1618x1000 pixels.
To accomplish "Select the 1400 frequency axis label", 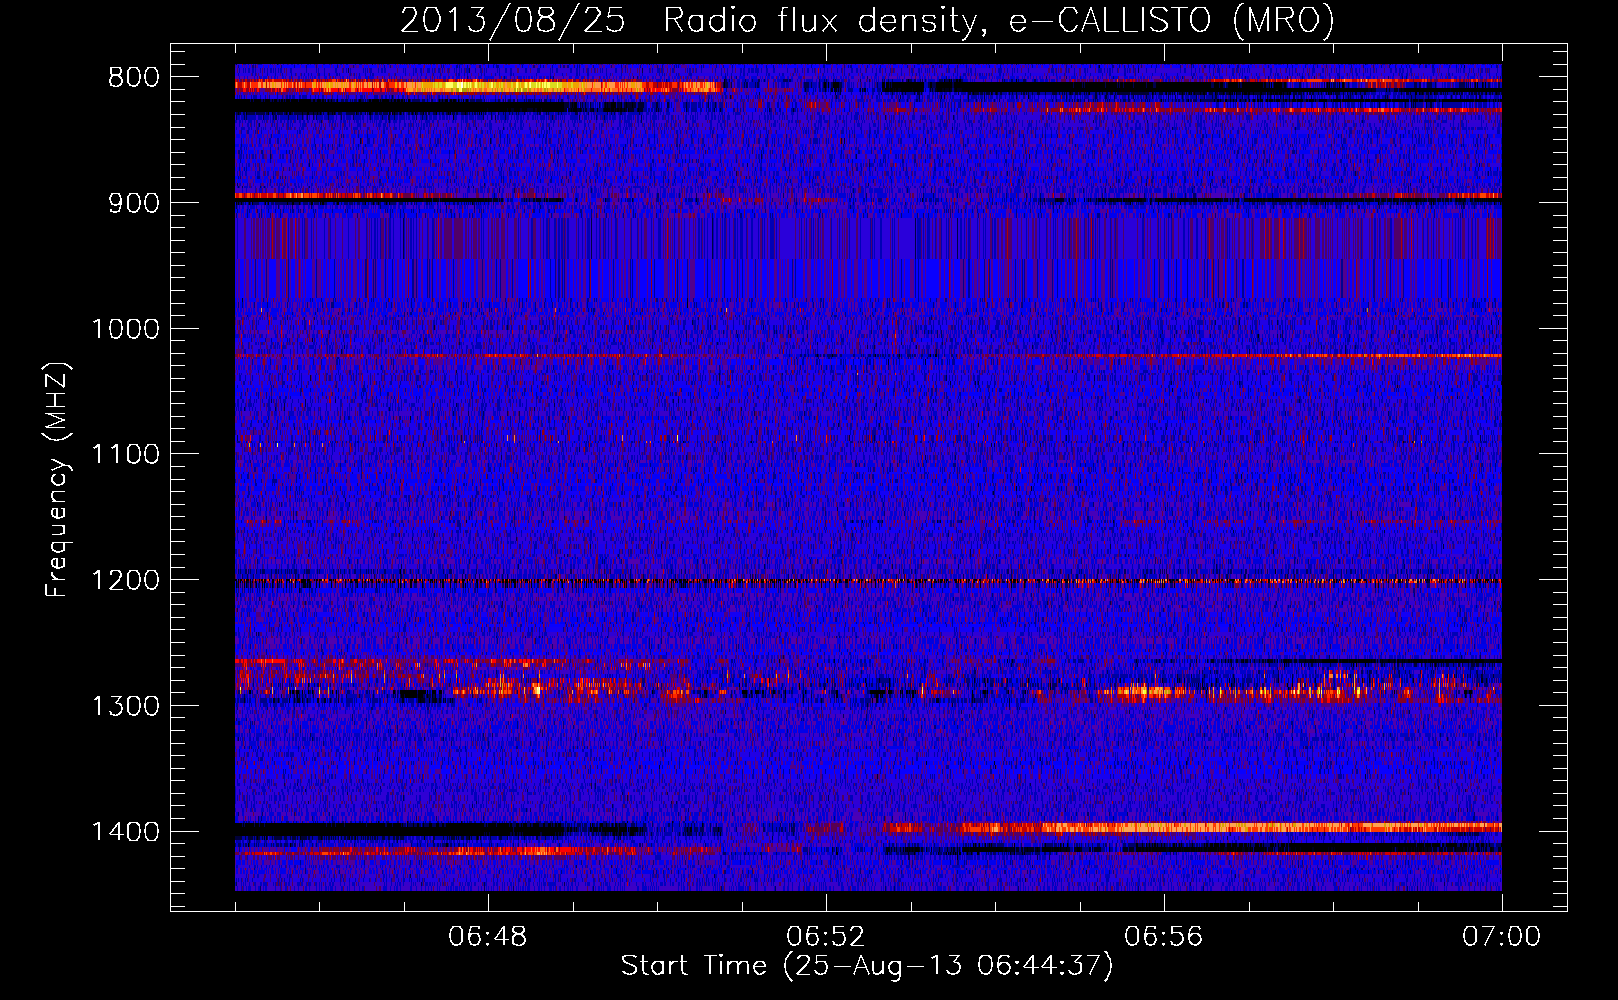I will coord(125,832).
